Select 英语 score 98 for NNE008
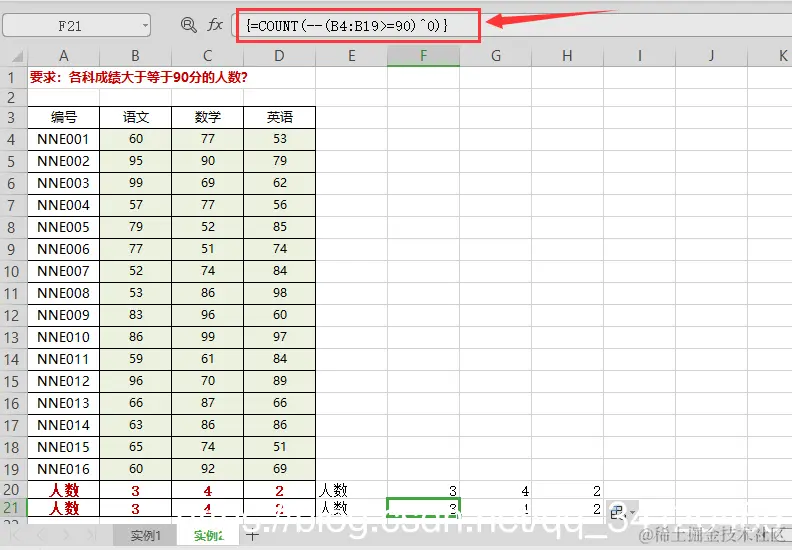 (279, 293)
